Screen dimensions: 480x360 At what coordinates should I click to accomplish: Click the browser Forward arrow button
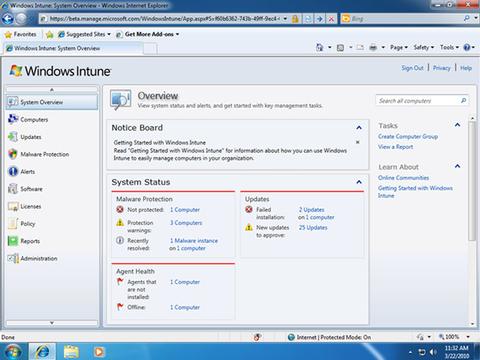21,19
